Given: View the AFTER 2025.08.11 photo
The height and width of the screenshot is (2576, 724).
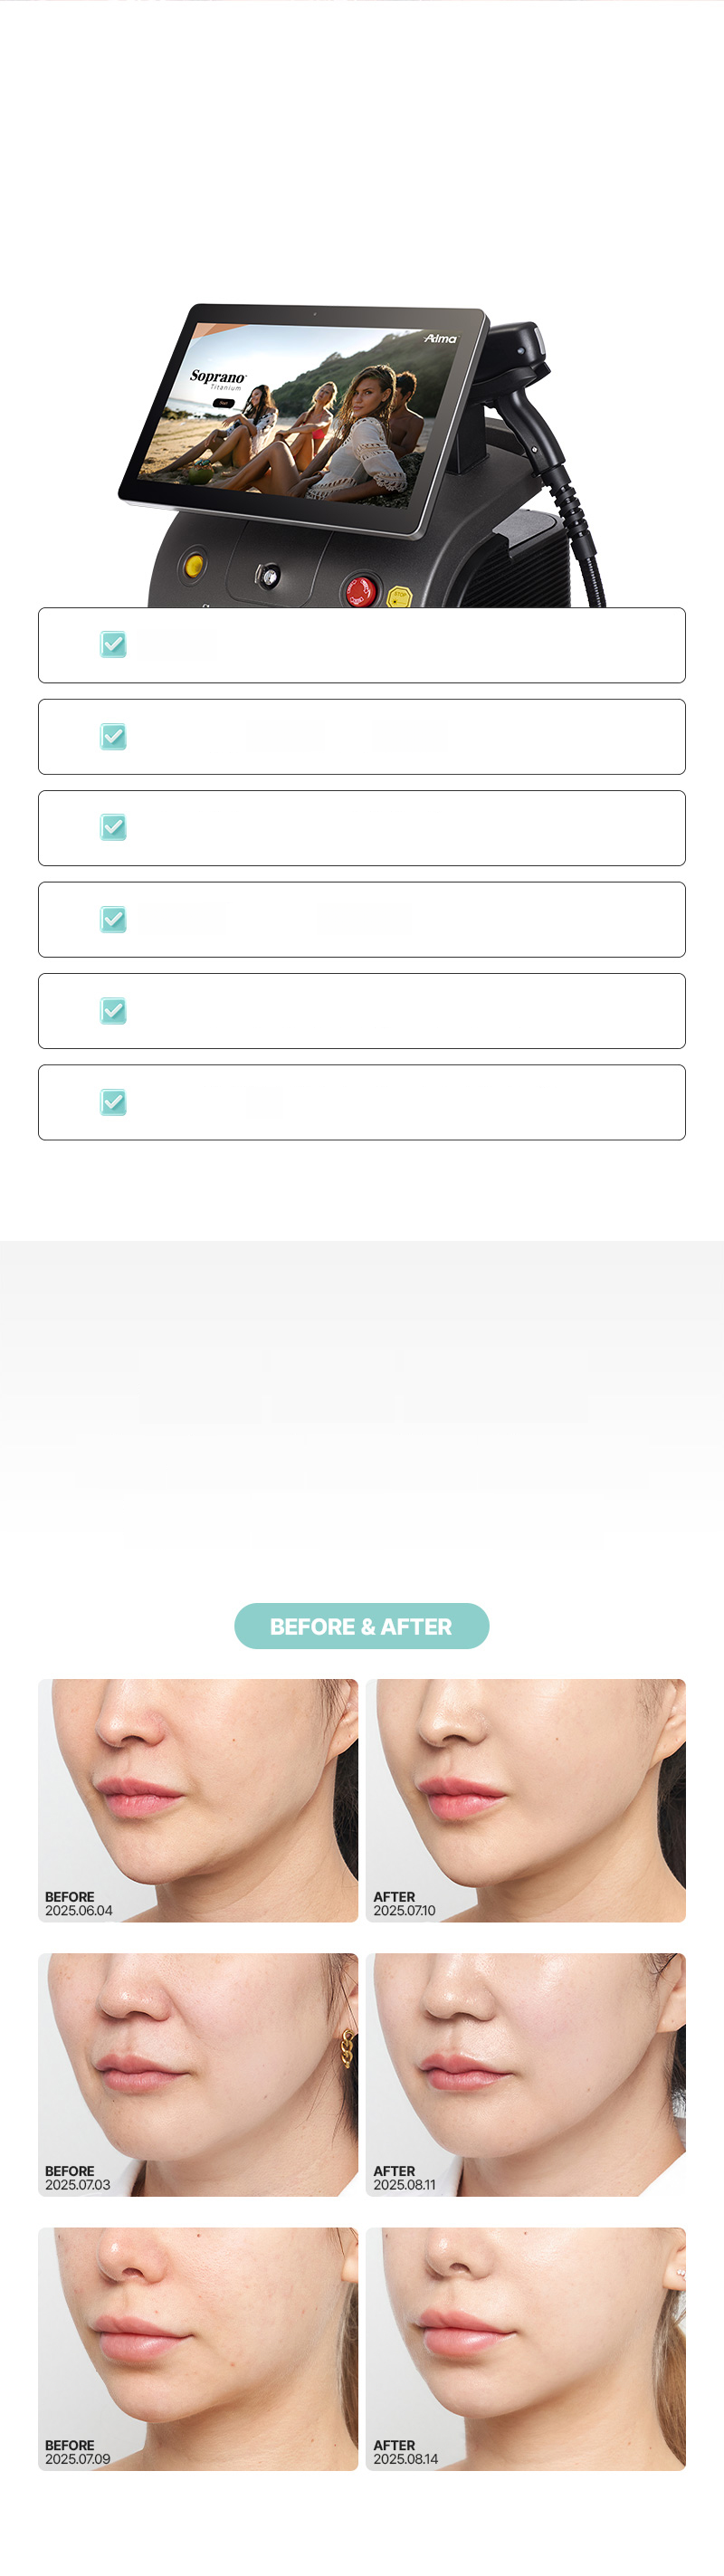Looking at the screenshot, I should tap(526, 2074).
